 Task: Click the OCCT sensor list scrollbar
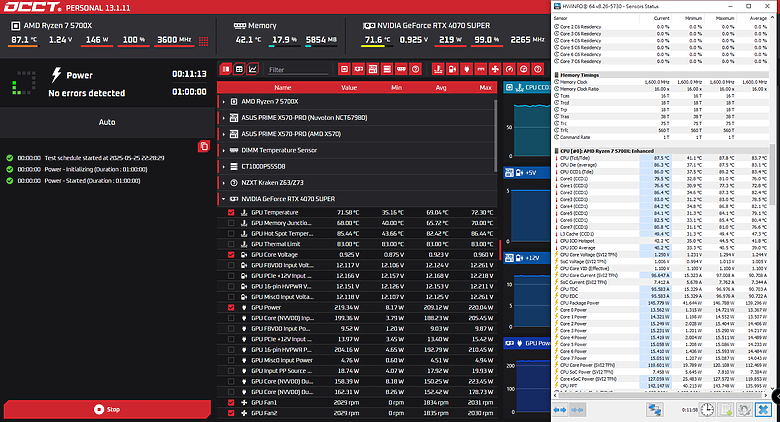[x=495, y=134]
